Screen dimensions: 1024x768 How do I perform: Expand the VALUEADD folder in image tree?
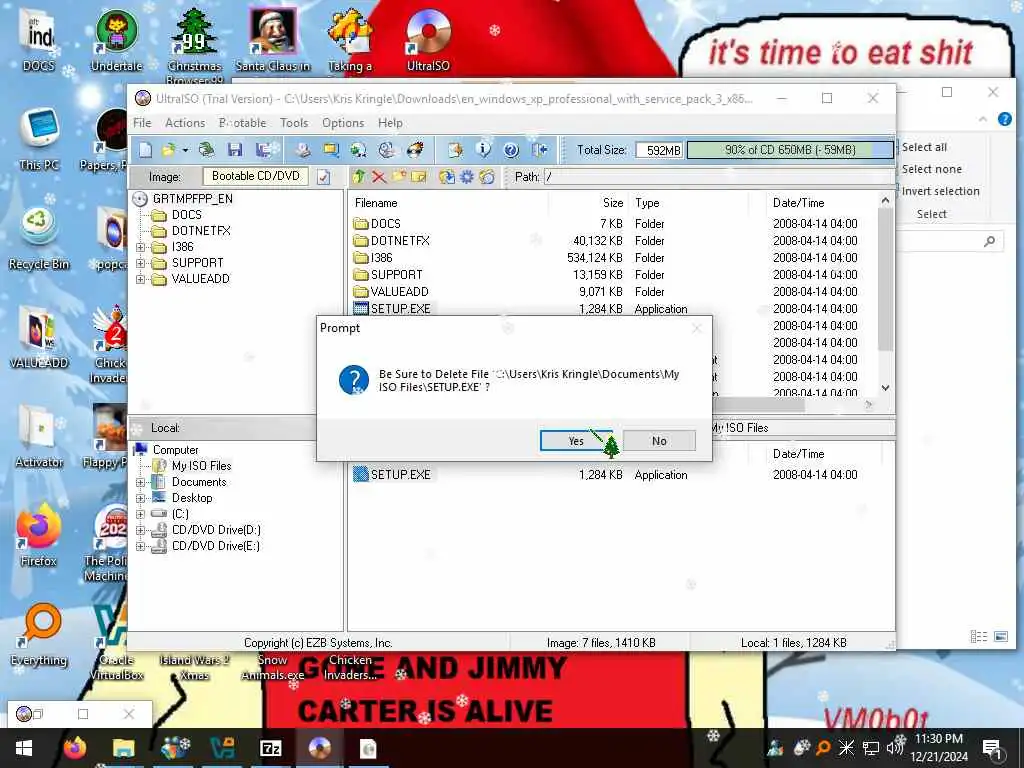point(140,280)
